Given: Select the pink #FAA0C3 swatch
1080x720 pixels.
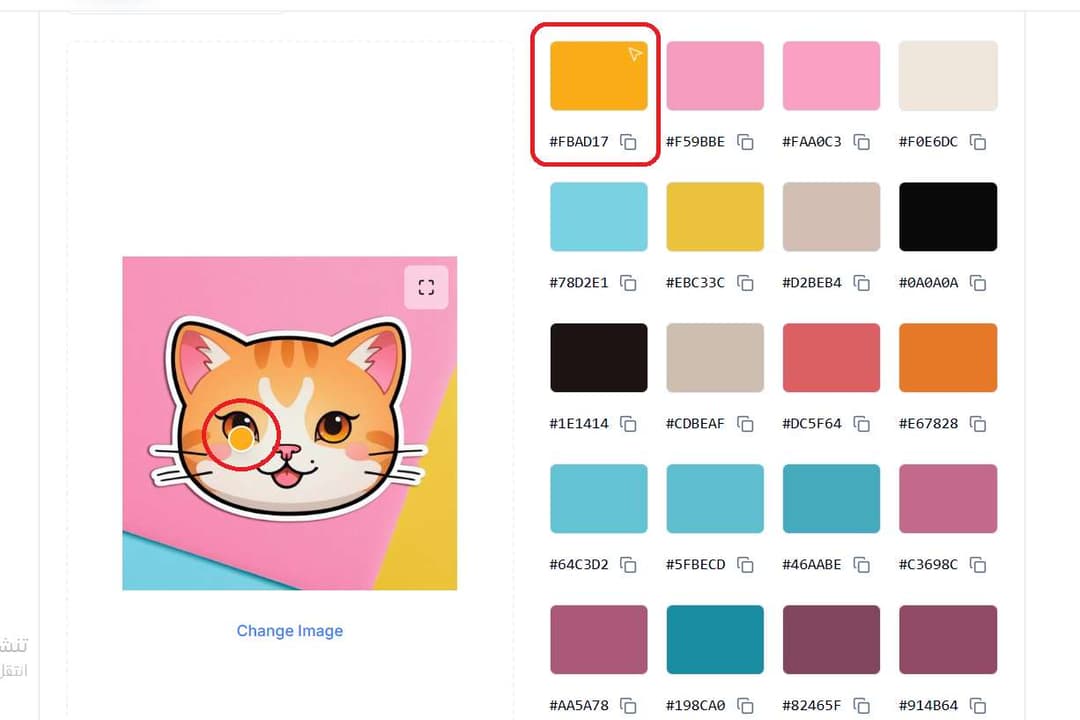Looking at the screenshot, I should pos(830,75).
